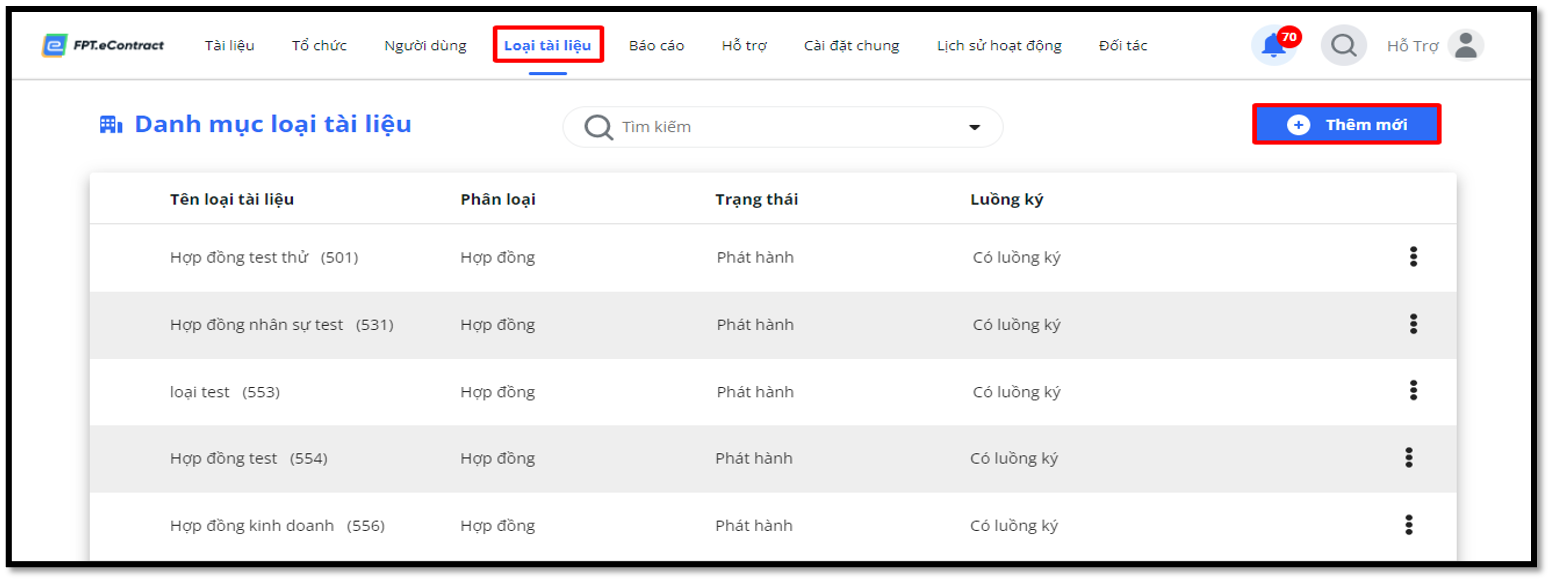Open three-dot menu for Hợp đồng kinh doanh (556)
This screenshot has width=1552, height=581.
pyautogui.click(x=1409, y=525)
